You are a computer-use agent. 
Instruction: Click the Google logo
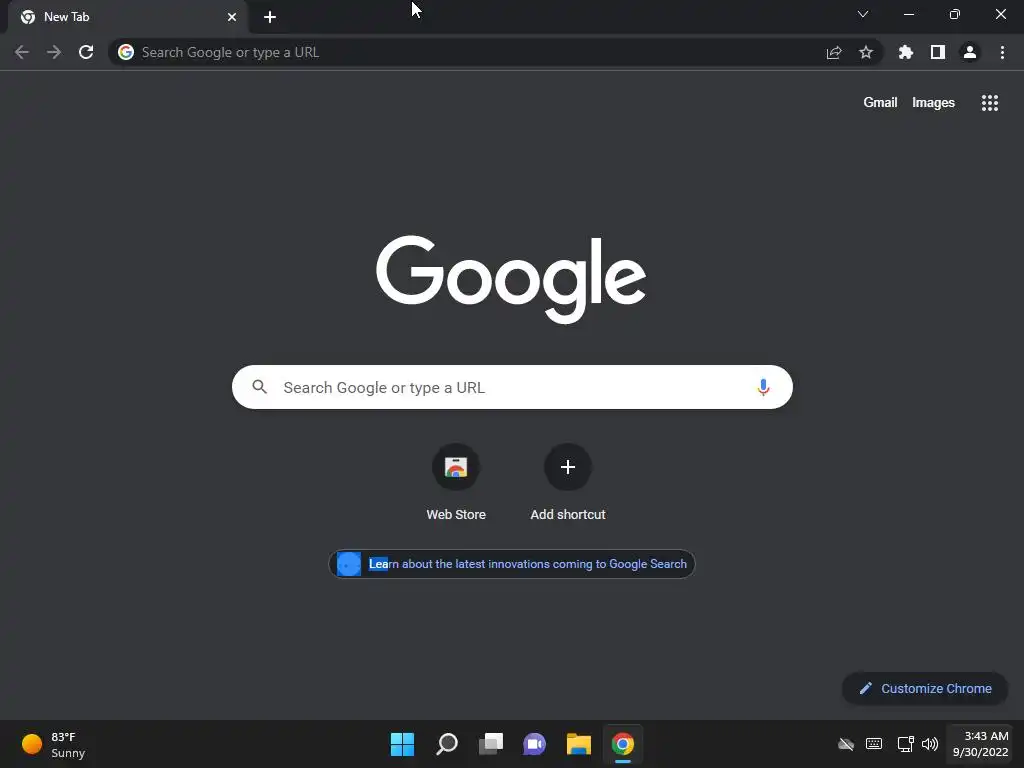[x=511, y=279]
